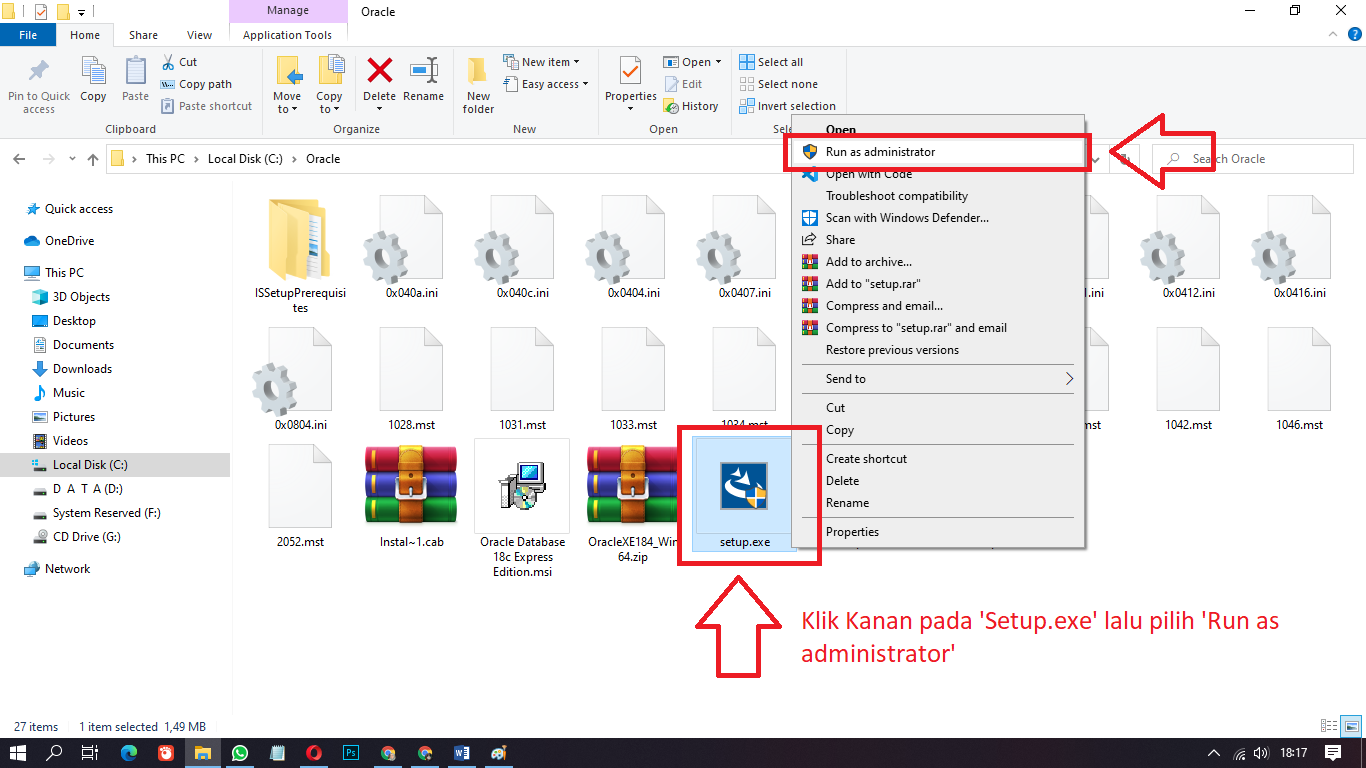This screenshot has width=1366, height=768.
Task: Open the Application Tools tab
Action: click(287, 35)
